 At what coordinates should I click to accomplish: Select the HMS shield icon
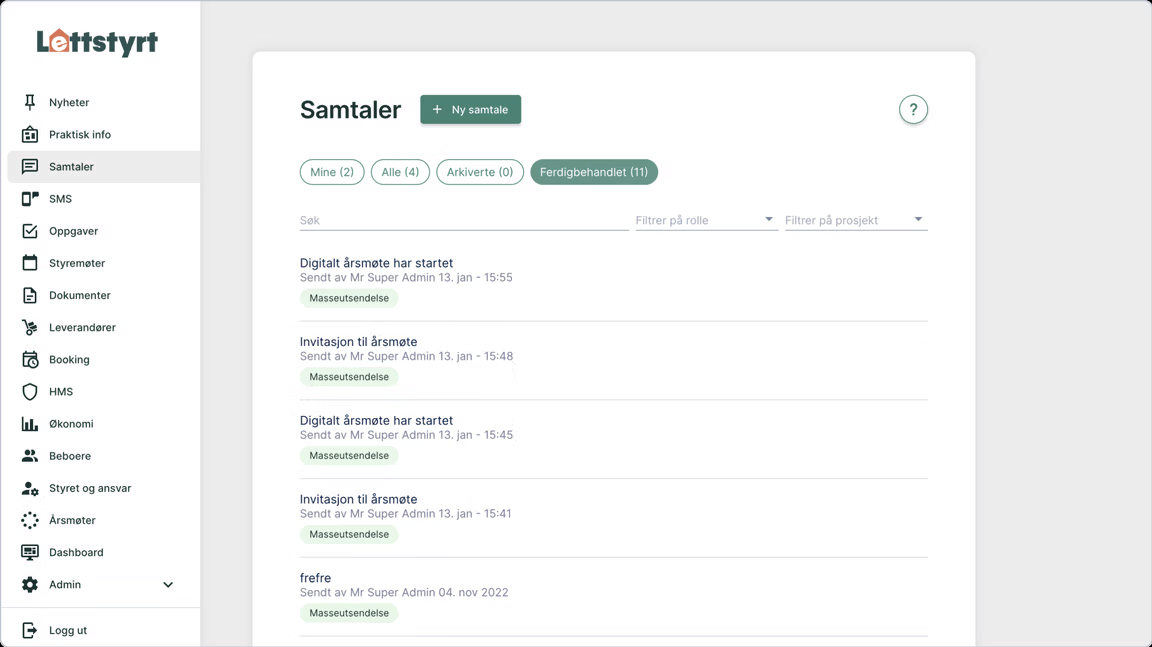(x=30, y=392)
